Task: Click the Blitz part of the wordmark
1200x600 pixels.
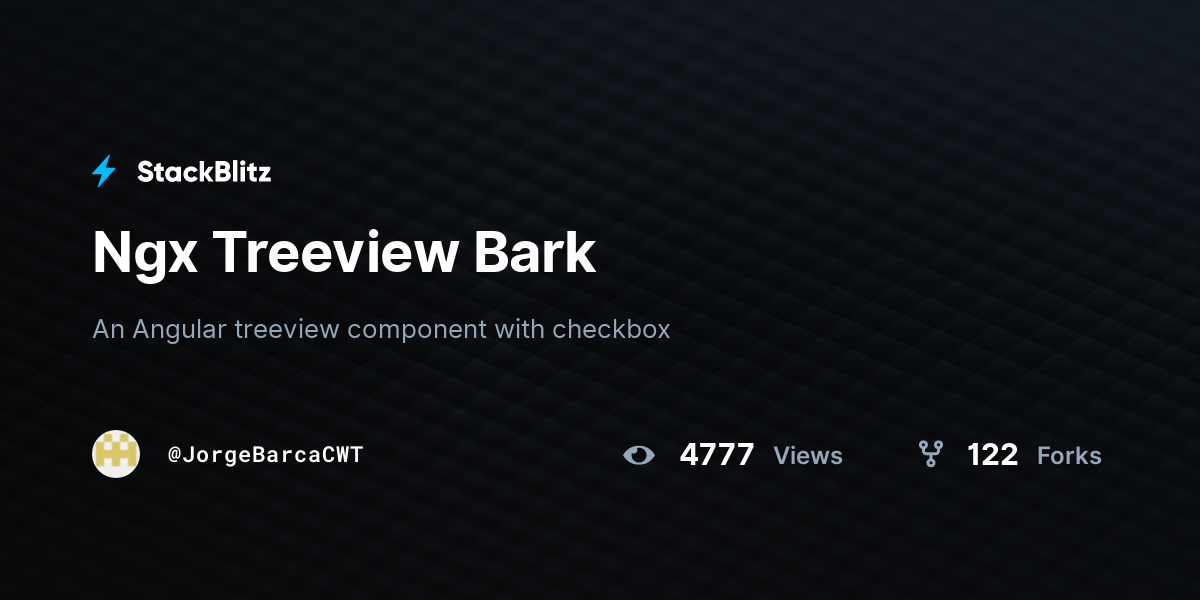Action: 239,172
